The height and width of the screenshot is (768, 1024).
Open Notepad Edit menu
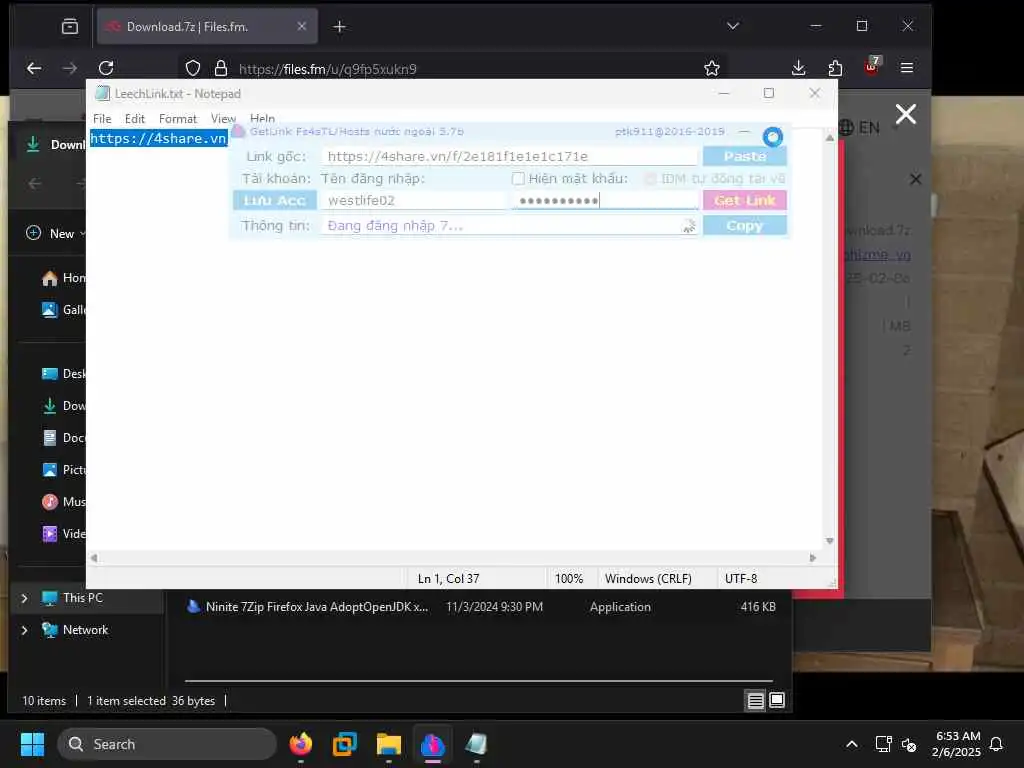tap(135, 118)
